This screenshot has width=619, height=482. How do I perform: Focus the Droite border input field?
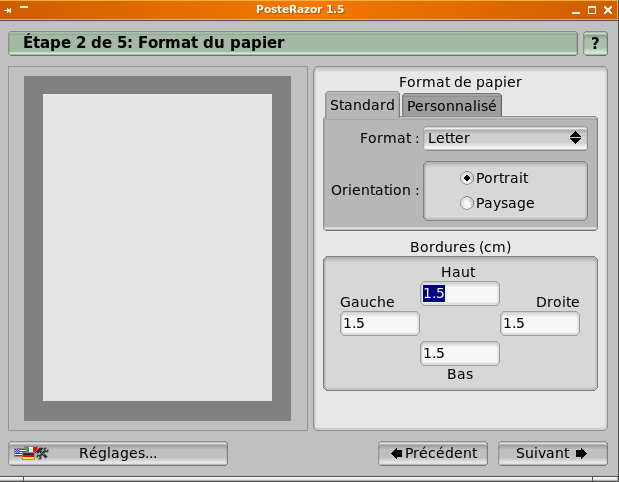tap(540, 324)
